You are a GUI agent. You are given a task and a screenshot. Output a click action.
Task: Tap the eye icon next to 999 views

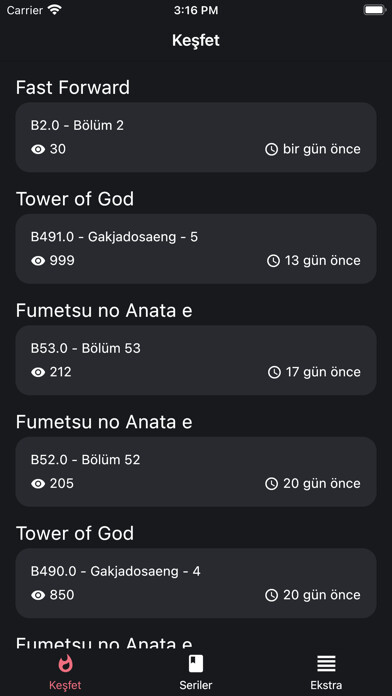coord(38,261)
